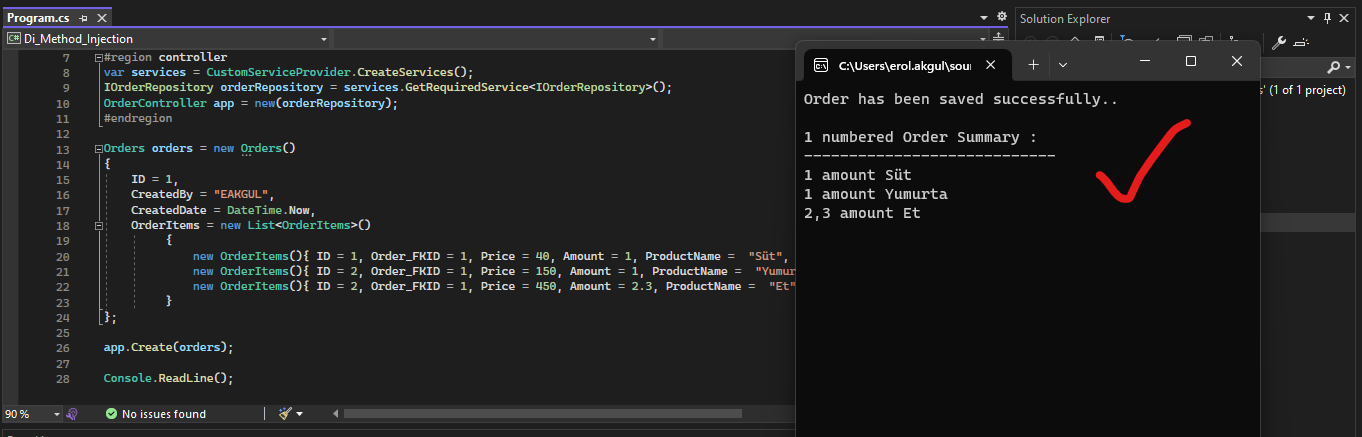The width and height of the screenshot is (1362, 437).
Task: Open the Di_Method_Injection project dropdown
Action: coord(322,39)
